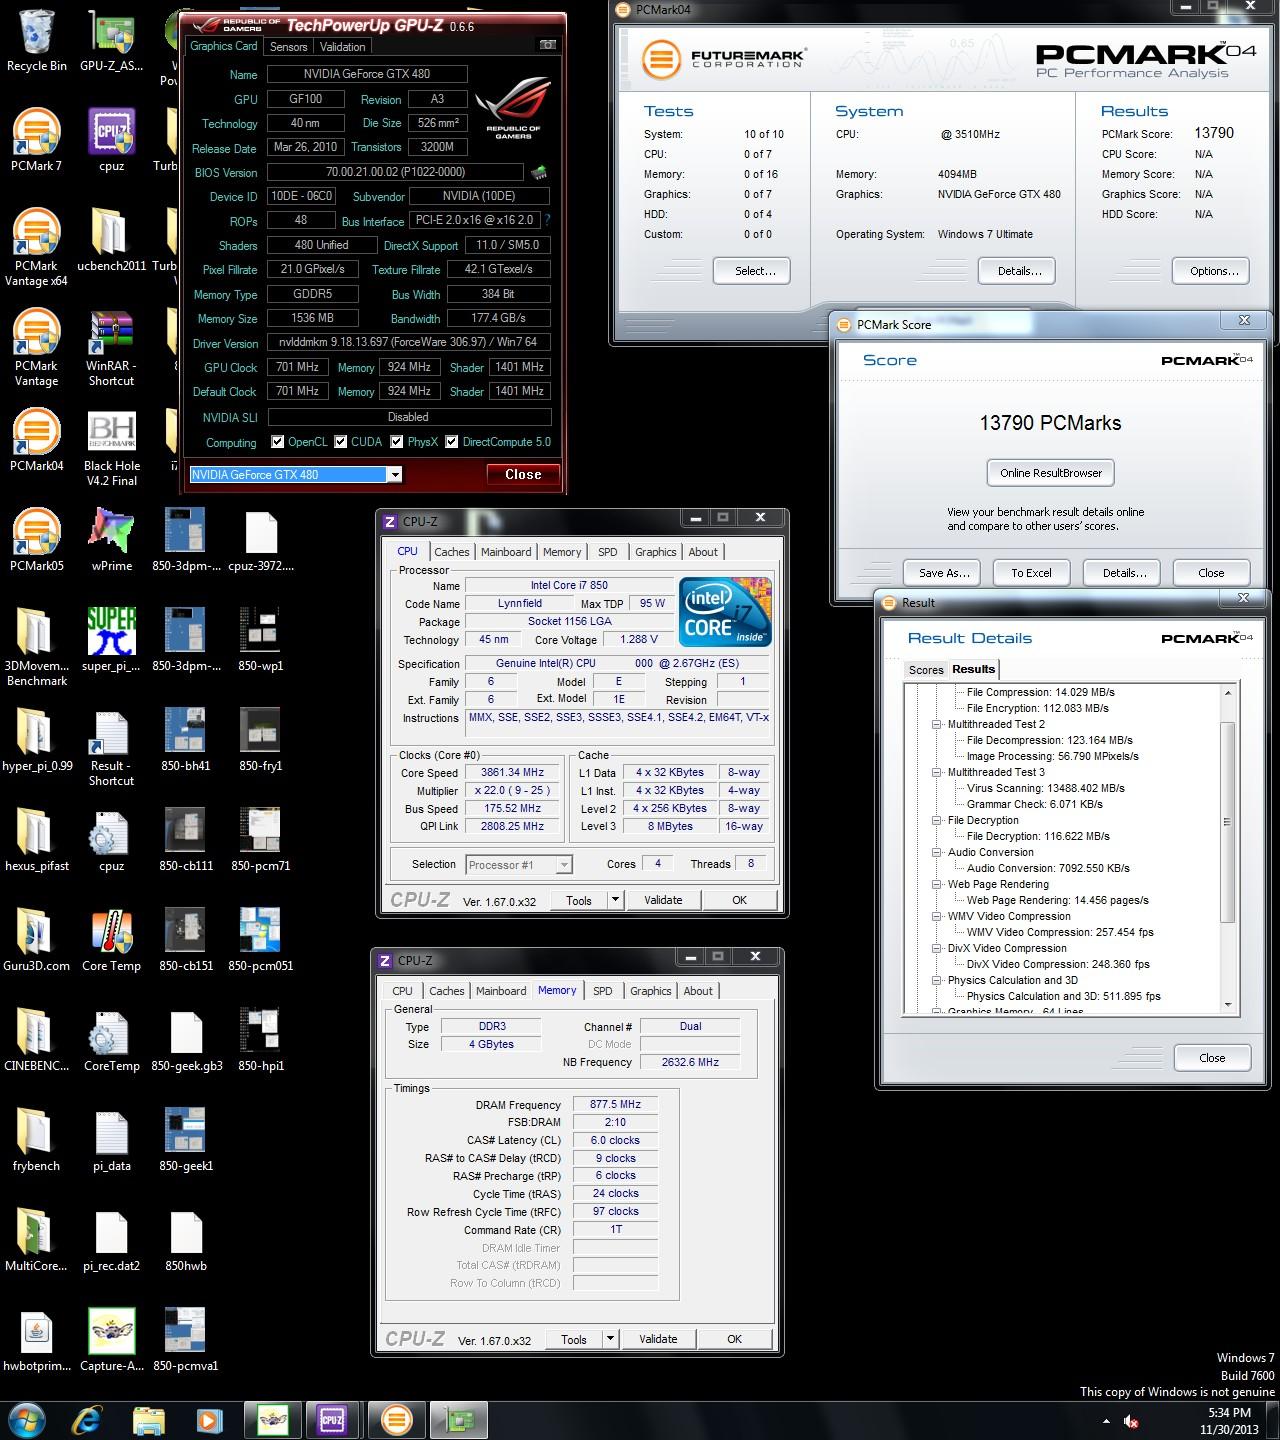The height and width of the screenshot is (1440, 1280).
Task: Open super_pi desktop icon
Action: point(111,631)
